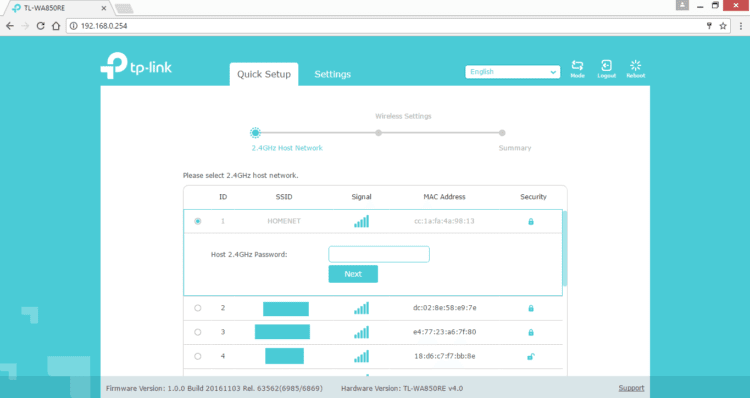Click signal bars of network 3

coord(362,332)
